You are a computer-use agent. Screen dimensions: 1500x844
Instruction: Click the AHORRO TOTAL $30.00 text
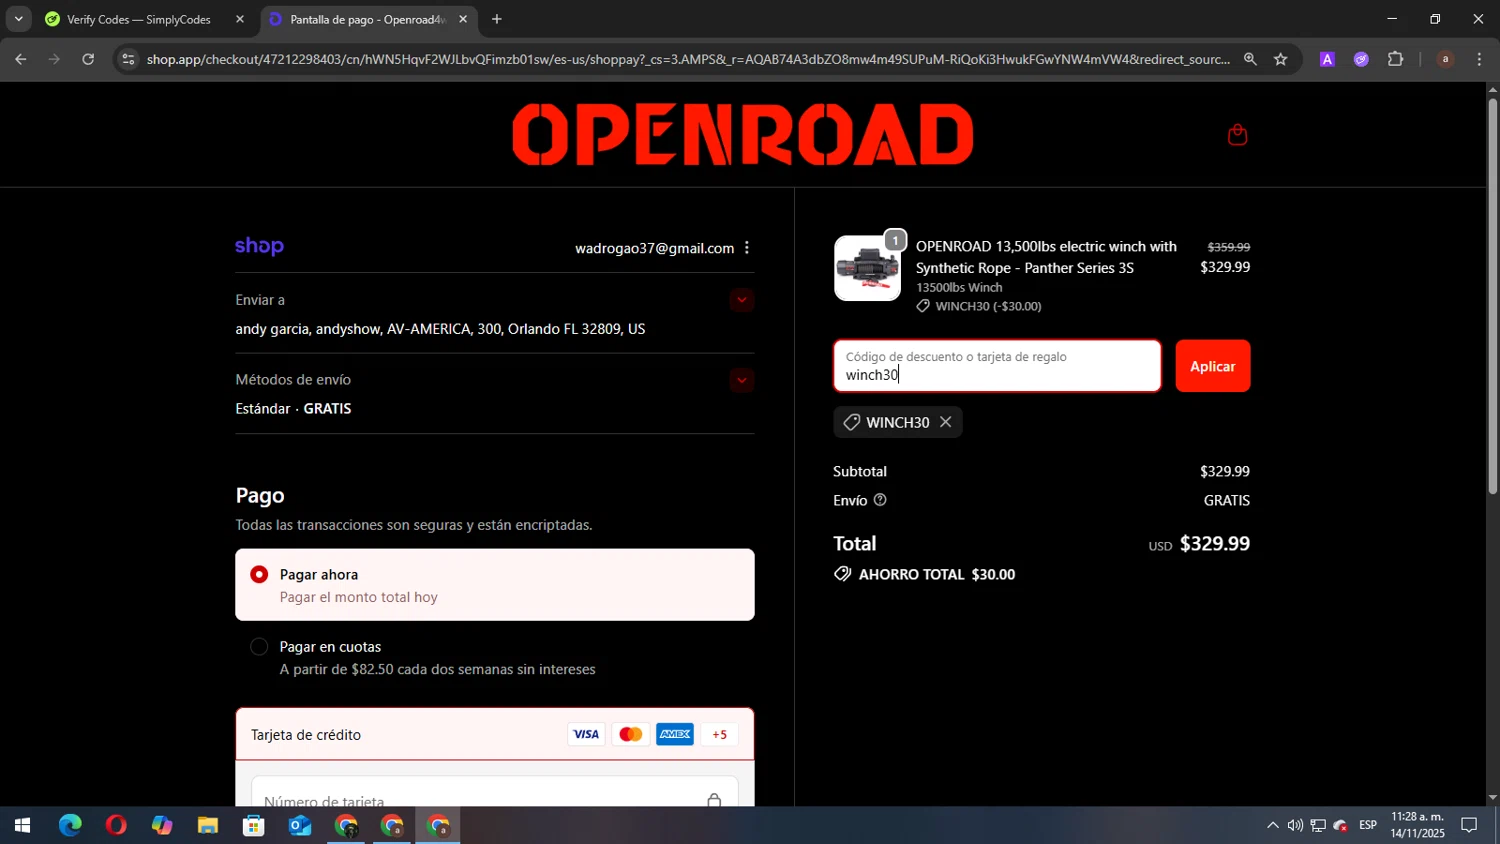click(x=937, y=574)
